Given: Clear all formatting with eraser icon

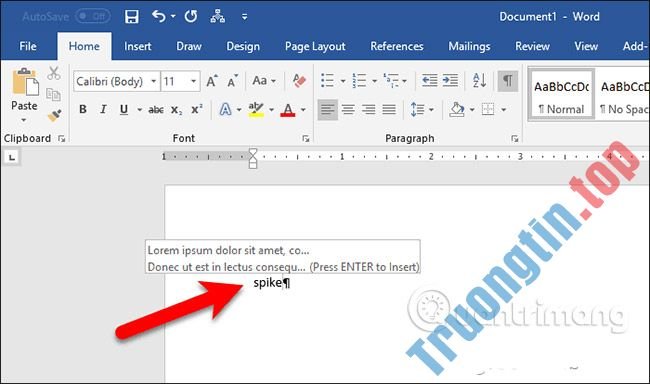Looking at the screenshot, I should pyautogui.click(x=299, y=80).
